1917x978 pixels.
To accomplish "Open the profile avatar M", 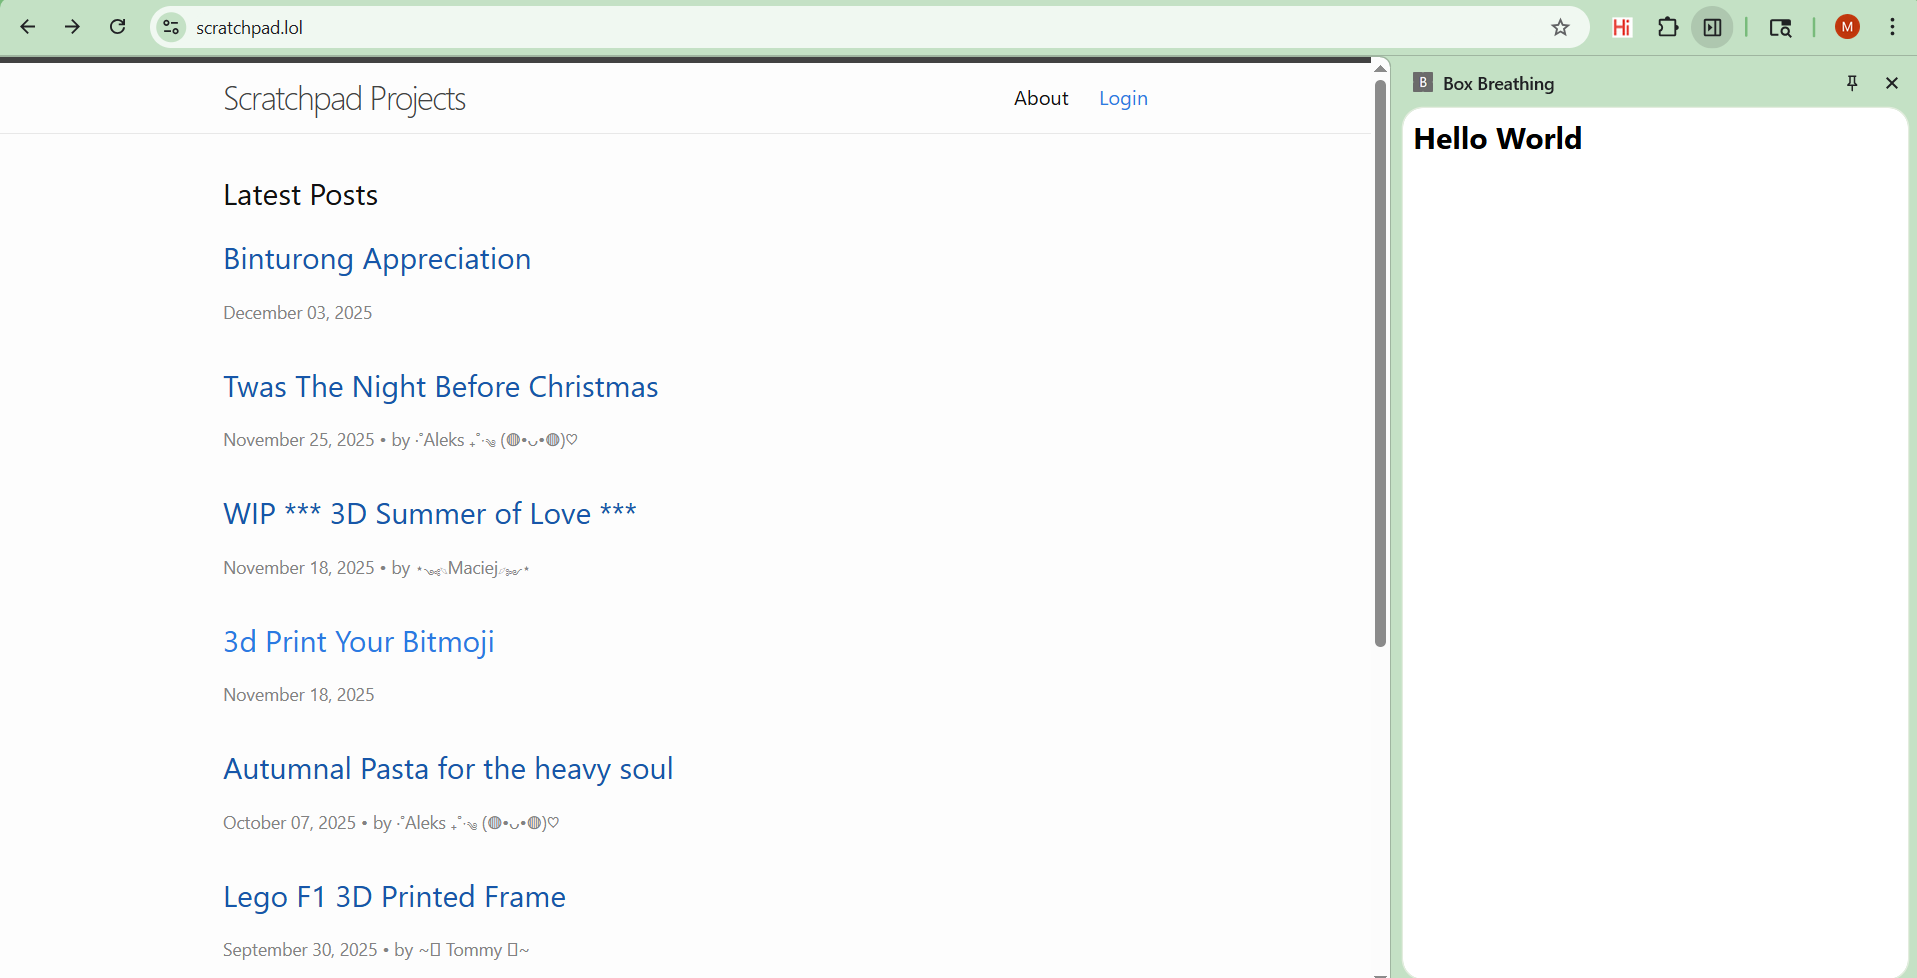I will click(x=1847, y=27).
